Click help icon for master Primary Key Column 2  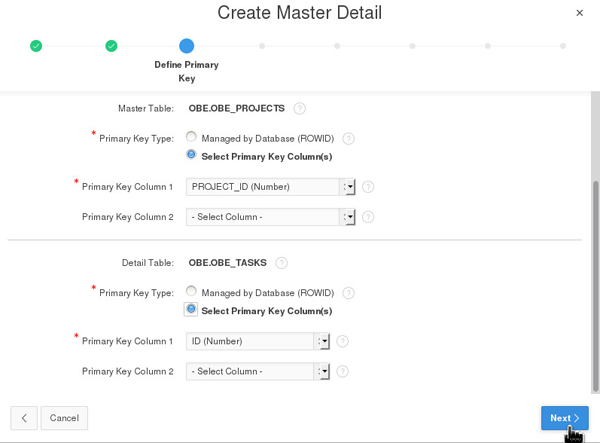[368, 217]
